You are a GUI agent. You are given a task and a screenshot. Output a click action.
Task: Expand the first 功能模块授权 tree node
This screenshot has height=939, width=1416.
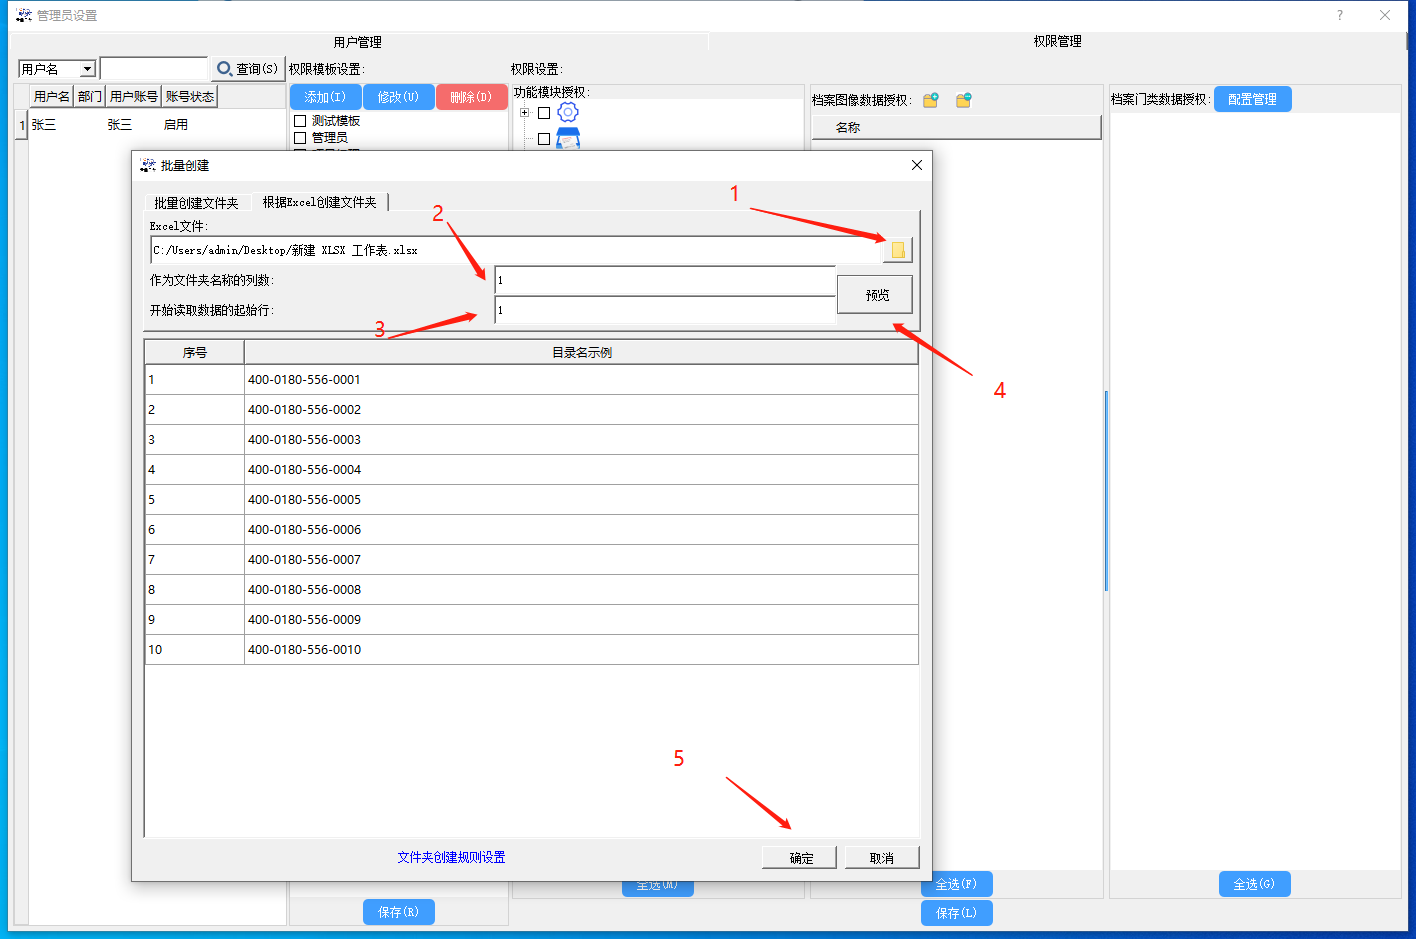coord(524,113)
